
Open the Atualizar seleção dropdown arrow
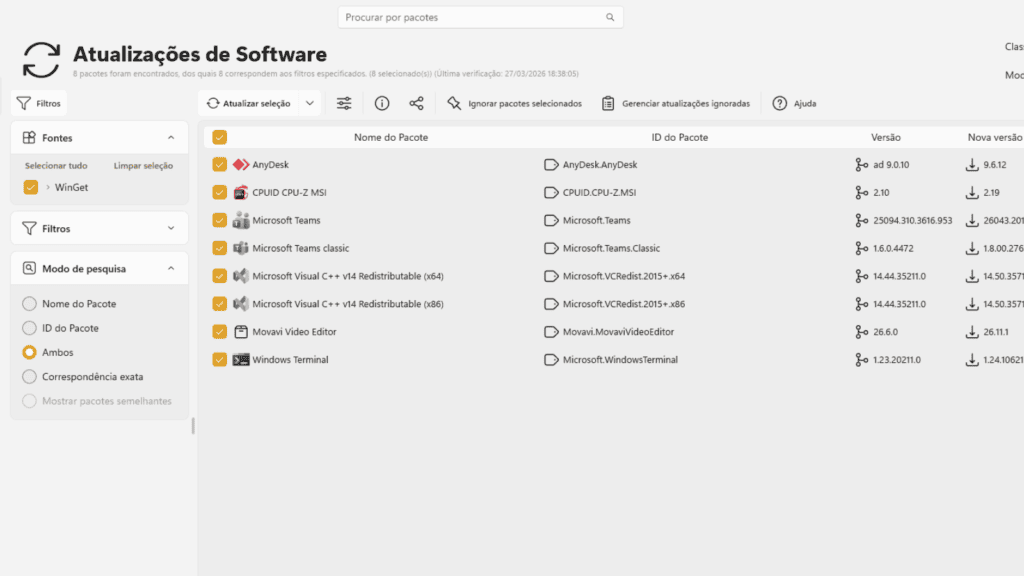click(x=310, y=103)
